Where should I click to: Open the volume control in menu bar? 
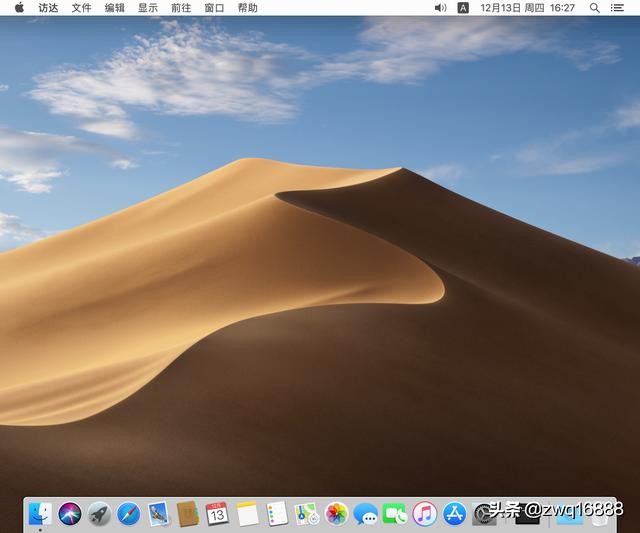point(441,7)
